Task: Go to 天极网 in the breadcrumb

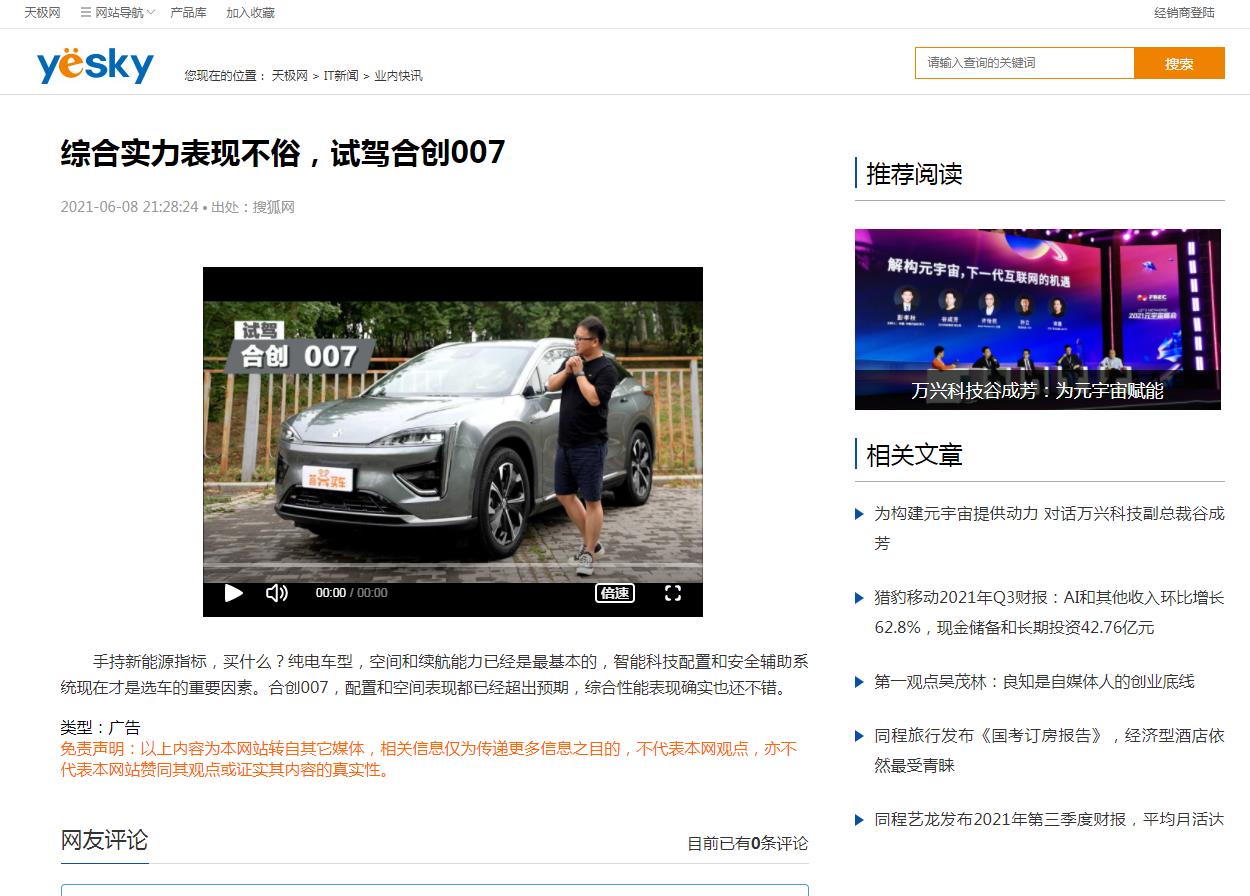Action: coord(290,76)
